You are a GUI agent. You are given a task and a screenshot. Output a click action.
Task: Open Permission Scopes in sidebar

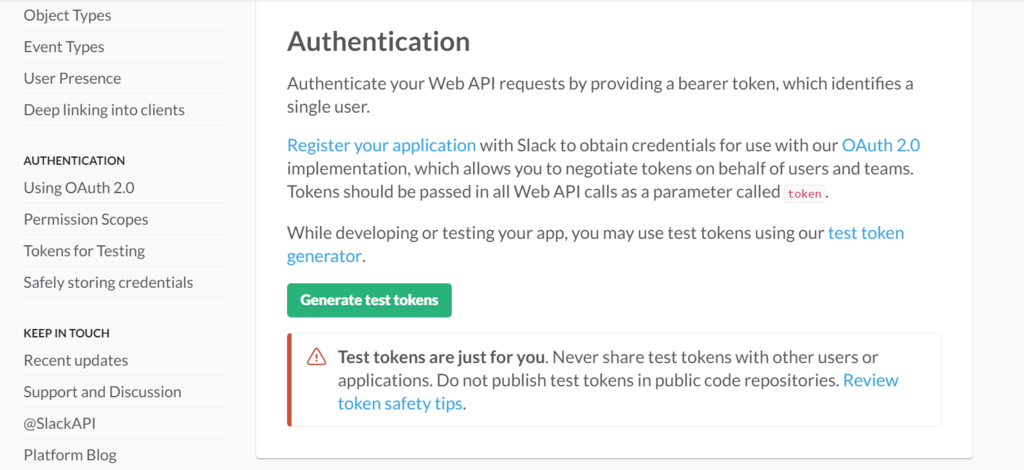point(86,219)
